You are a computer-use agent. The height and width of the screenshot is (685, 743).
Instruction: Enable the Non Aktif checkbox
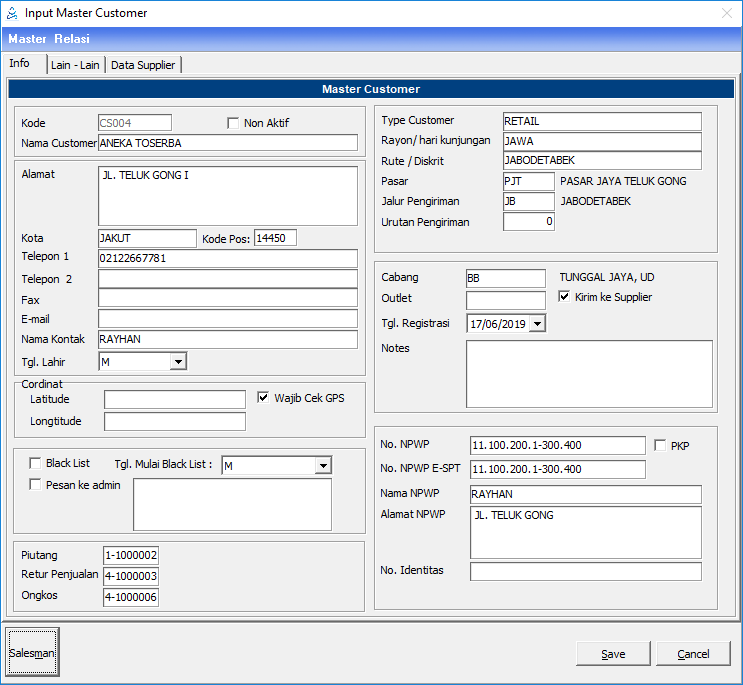pyautogui.click(x=234, y=123)
